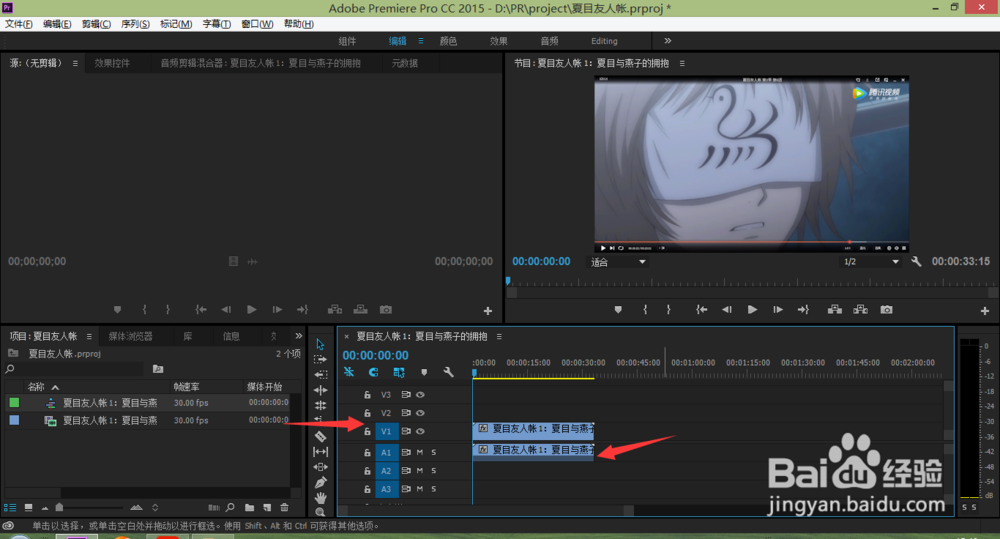Screen dimensions: 1000x539
Task: Open Project panel tab menu
Action: coord(89,336)
